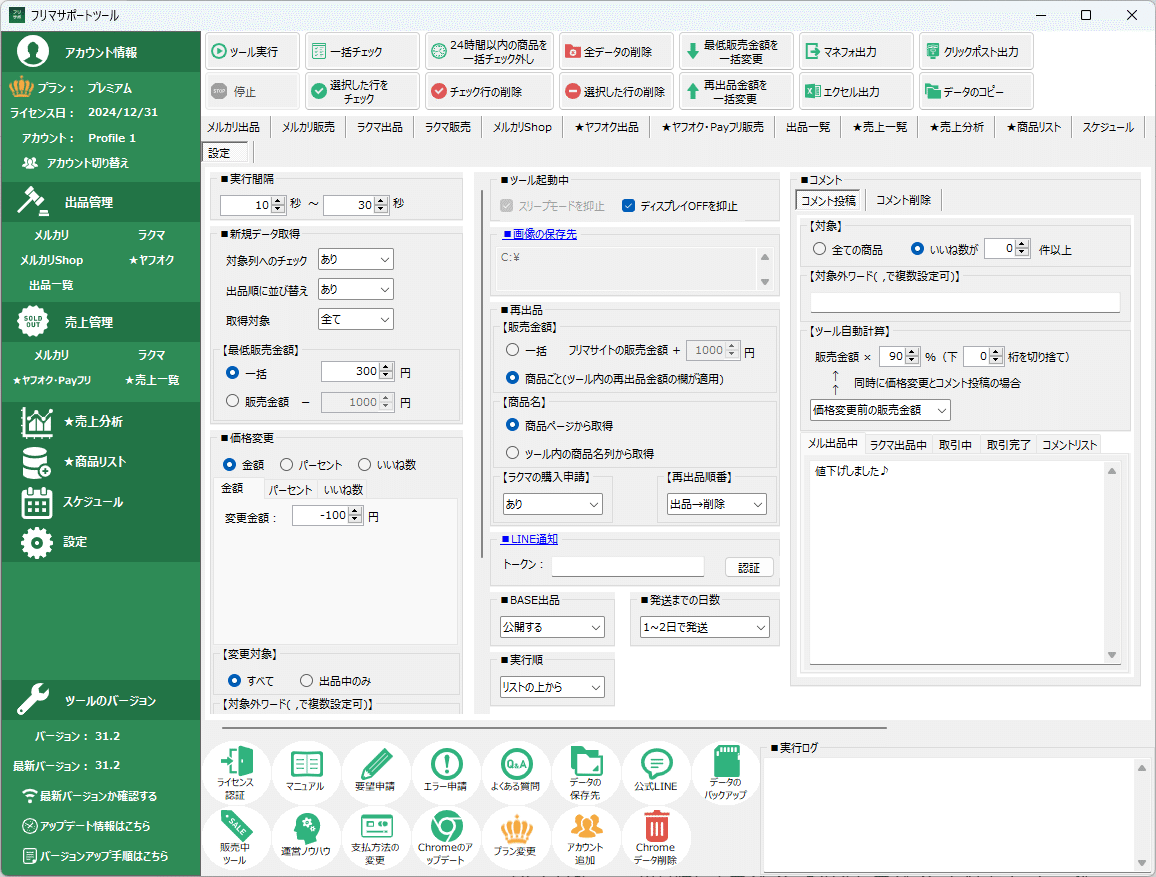Select the 全ての商品 radio in コメント

point(819,249)
